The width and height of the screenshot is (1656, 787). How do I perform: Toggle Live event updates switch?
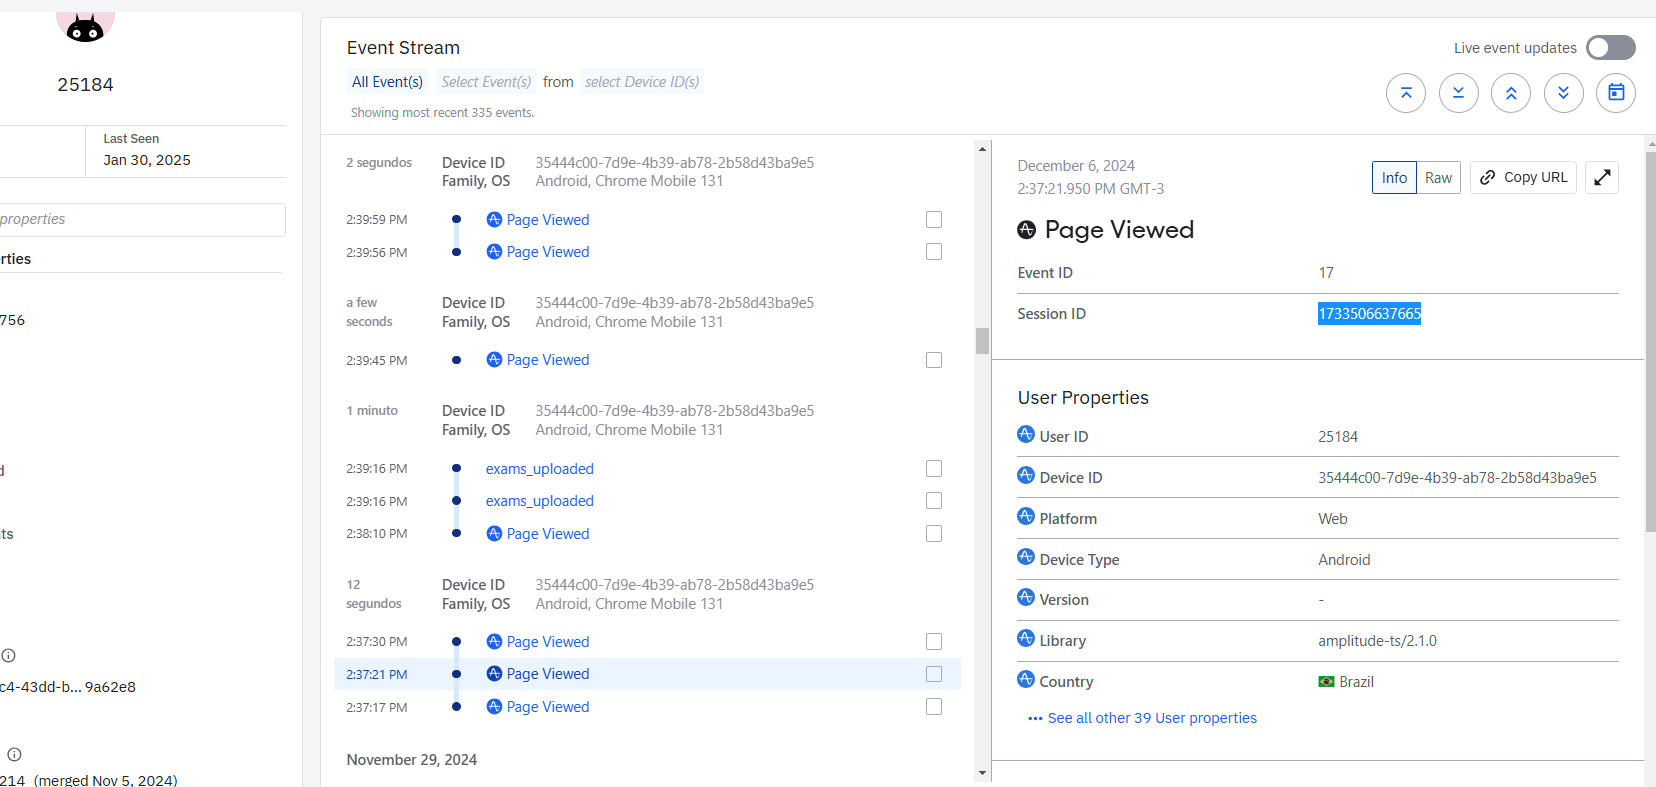(x=1610, y=48)
